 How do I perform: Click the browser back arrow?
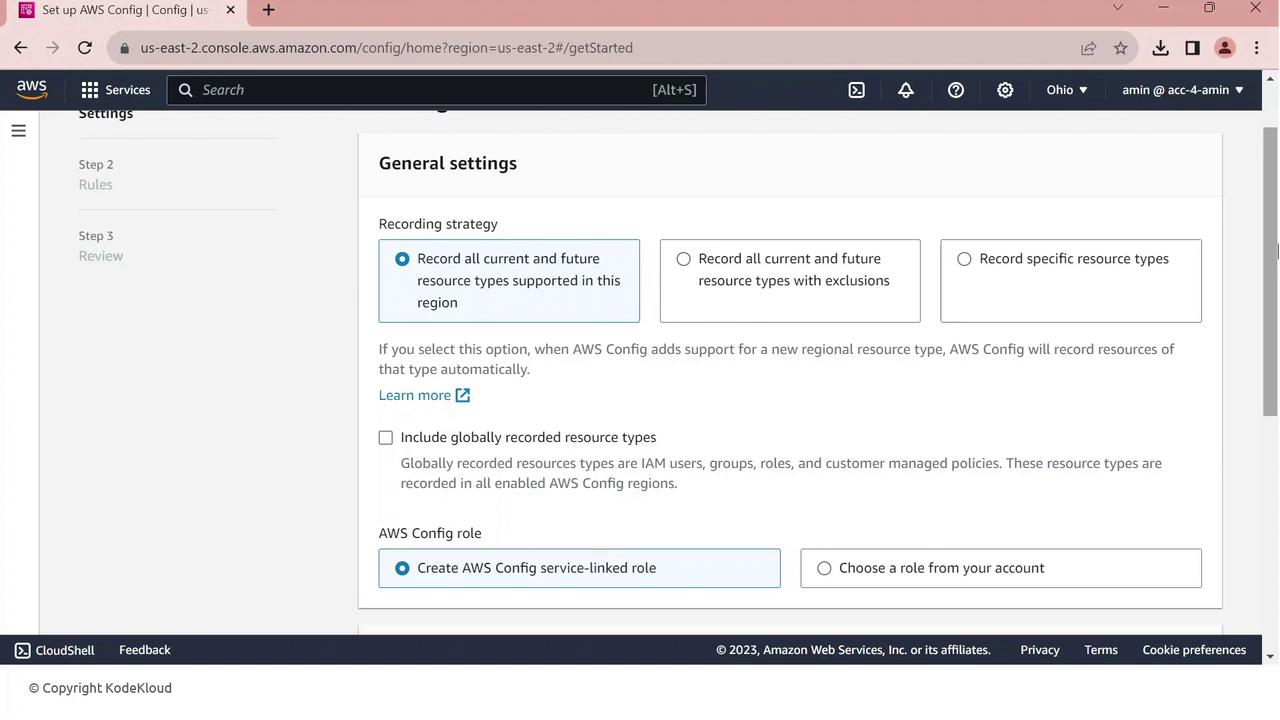pyautogui.click(x=21, y=48)
